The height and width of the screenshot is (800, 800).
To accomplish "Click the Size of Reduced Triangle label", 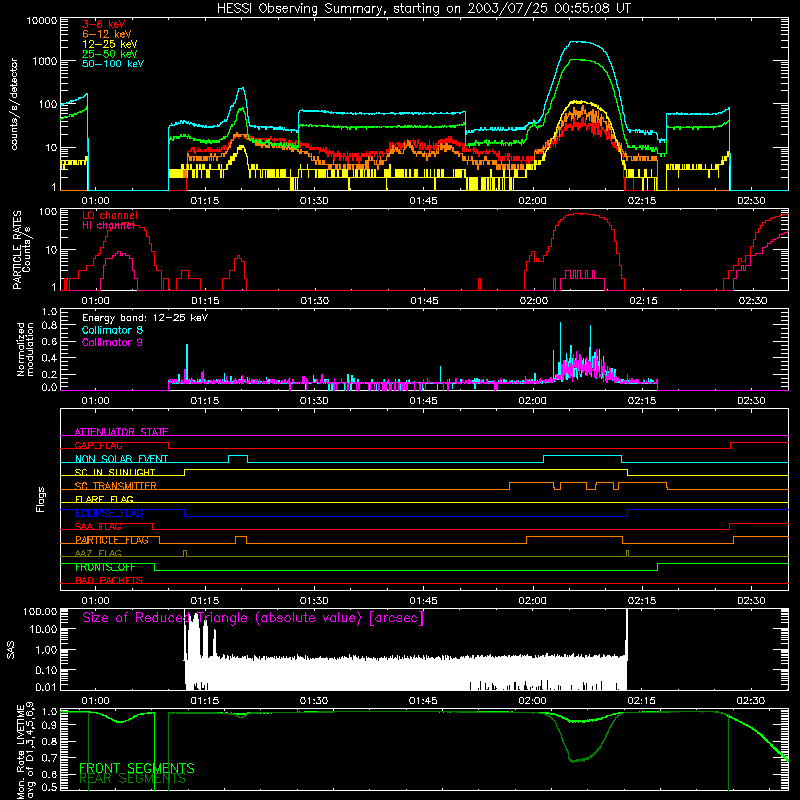I will click(x=253, y=618).
